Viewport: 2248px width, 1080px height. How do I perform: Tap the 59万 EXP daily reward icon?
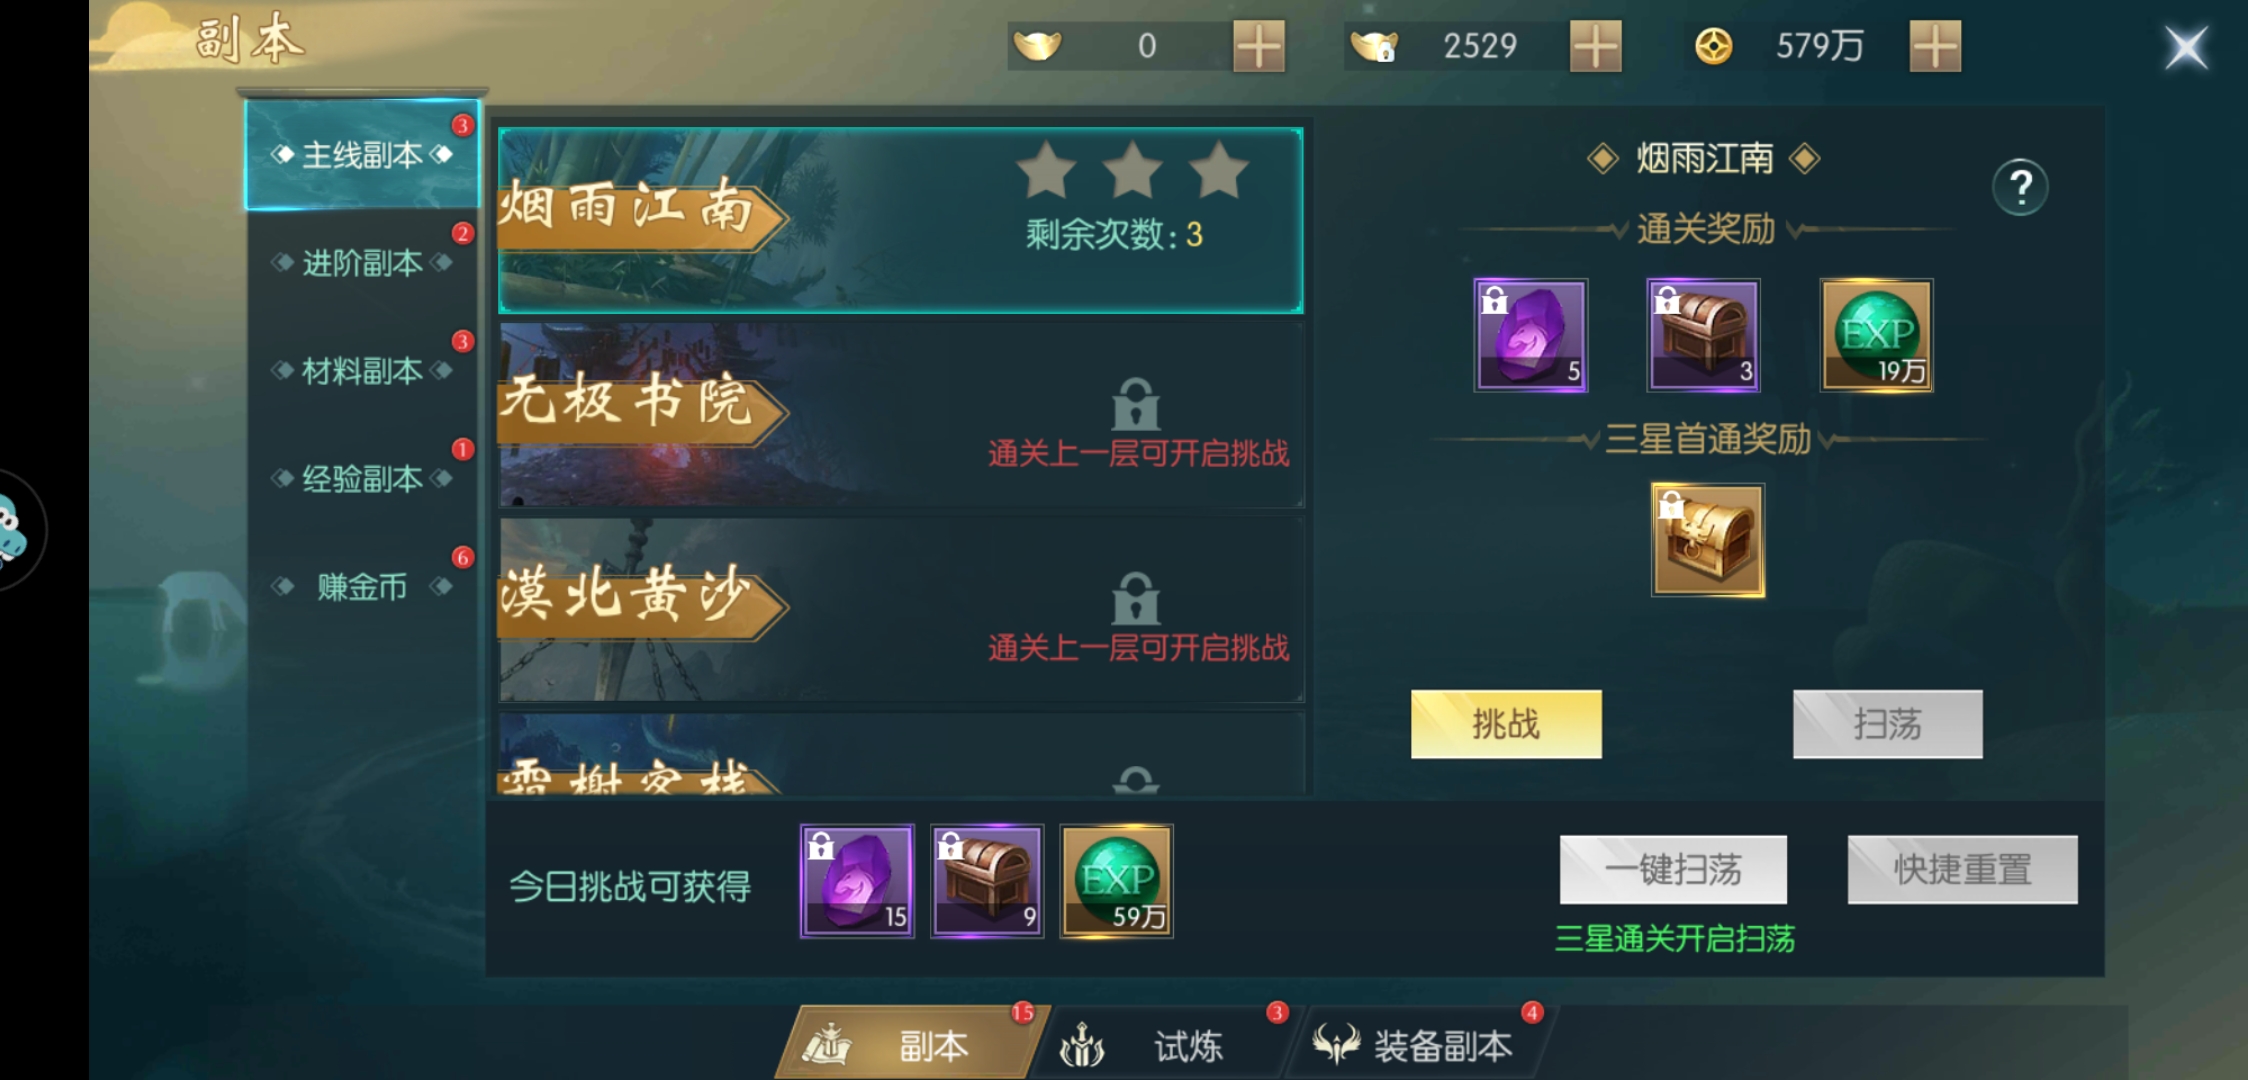tap(1117, 881)
